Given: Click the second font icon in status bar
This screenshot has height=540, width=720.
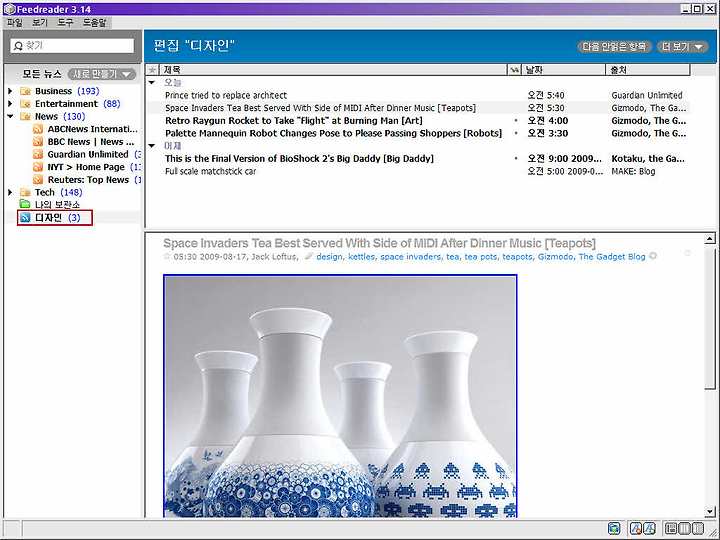Looking at the screenshot, I should (x=649, y=529).
